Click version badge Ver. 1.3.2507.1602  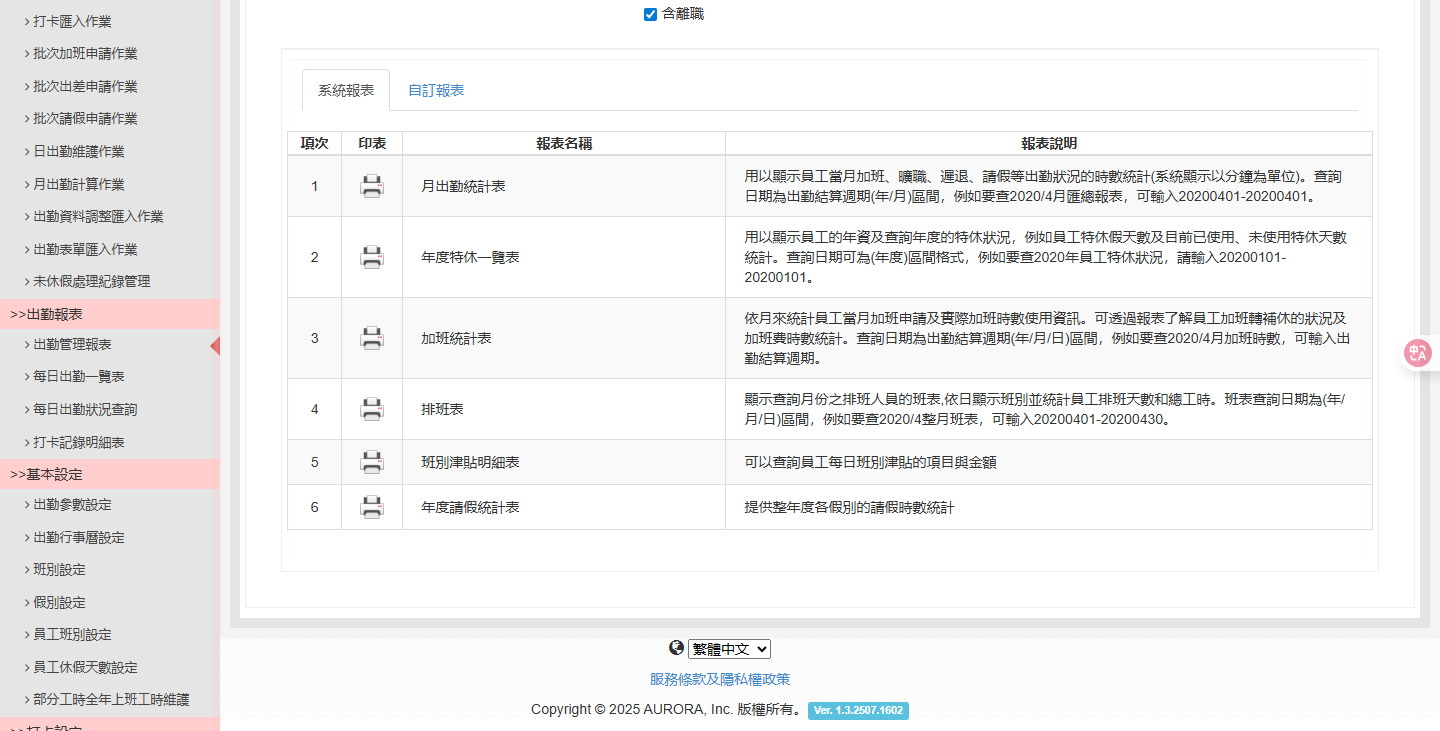858,710
